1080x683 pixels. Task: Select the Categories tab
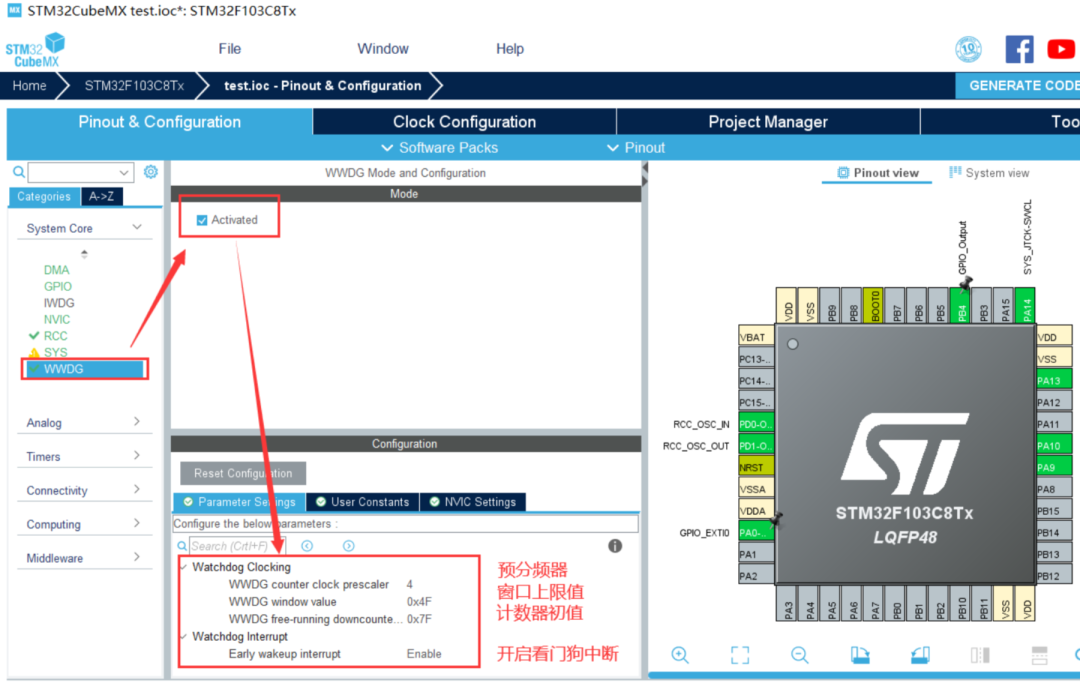tap(44, 196)
